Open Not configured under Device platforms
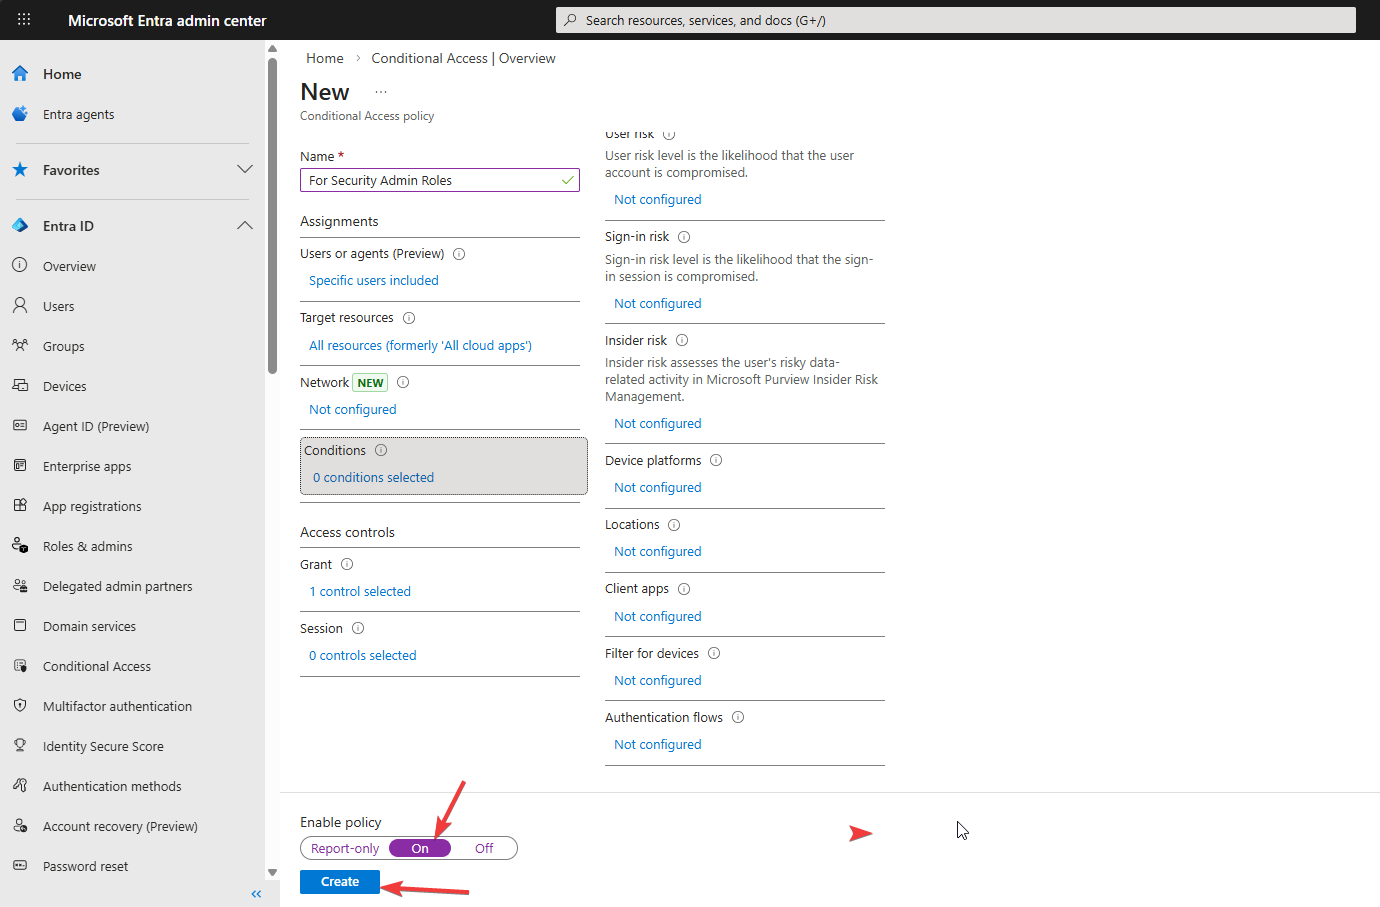 click(658, 488)
